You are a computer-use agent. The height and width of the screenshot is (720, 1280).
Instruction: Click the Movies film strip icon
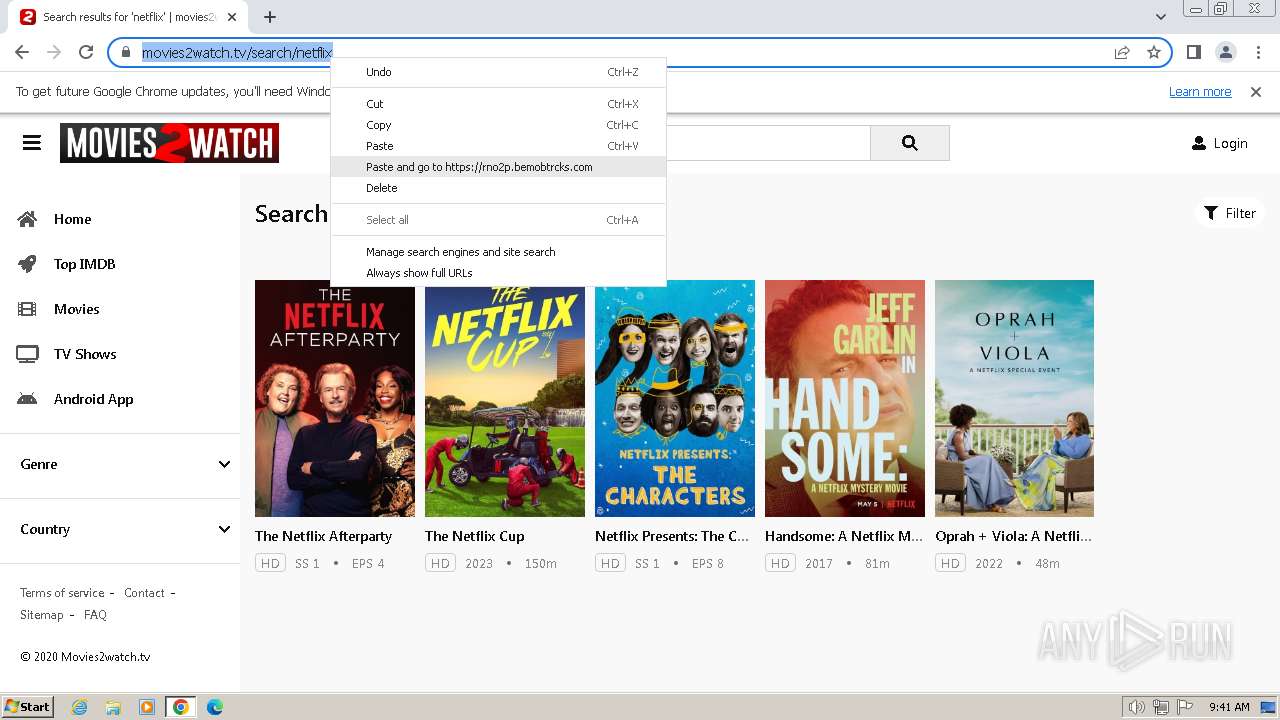tap(27, 309)
